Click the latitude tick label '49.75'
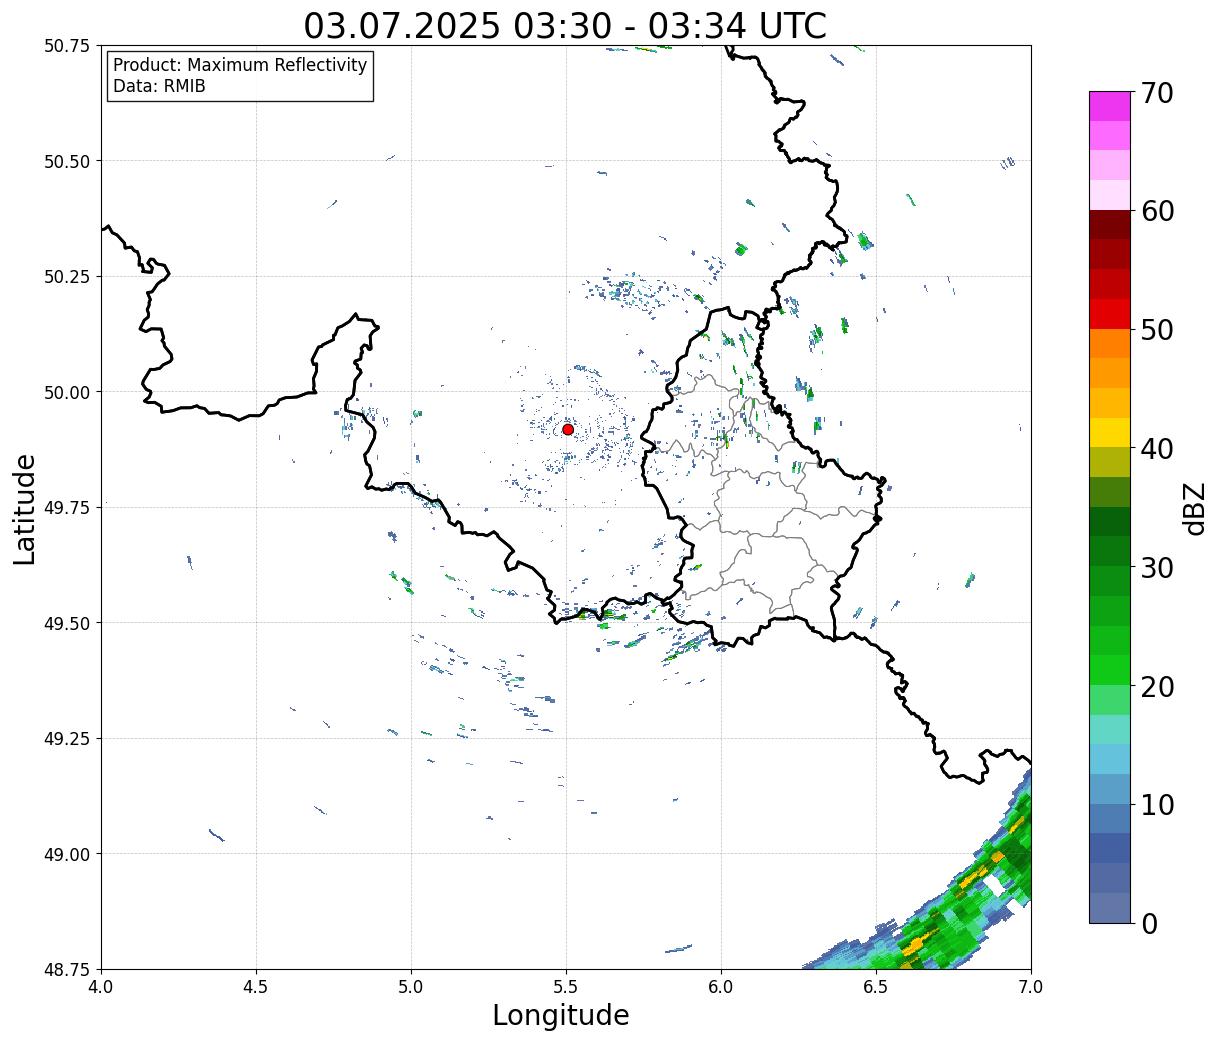 pyautogui.click(x=67, y=508)
